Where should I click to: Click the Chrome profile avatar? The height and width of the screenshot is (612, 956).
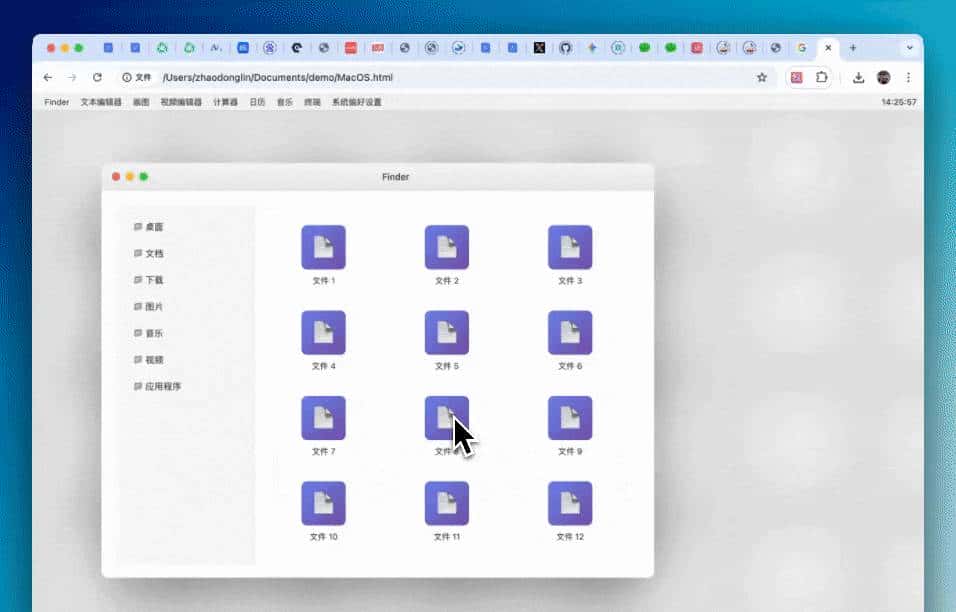pyautogui.click(x=884, y=76)
